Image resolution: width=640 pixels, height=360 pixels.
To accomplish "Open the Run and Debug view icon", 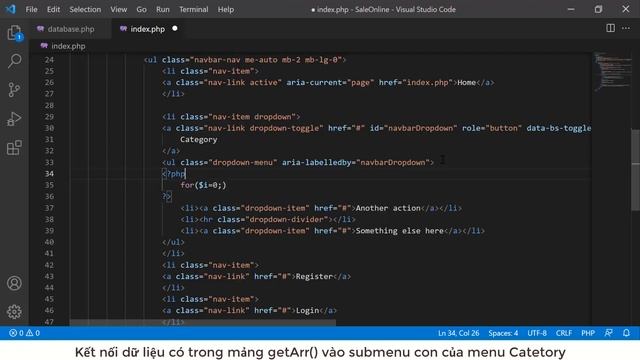I will click(14, 119).
